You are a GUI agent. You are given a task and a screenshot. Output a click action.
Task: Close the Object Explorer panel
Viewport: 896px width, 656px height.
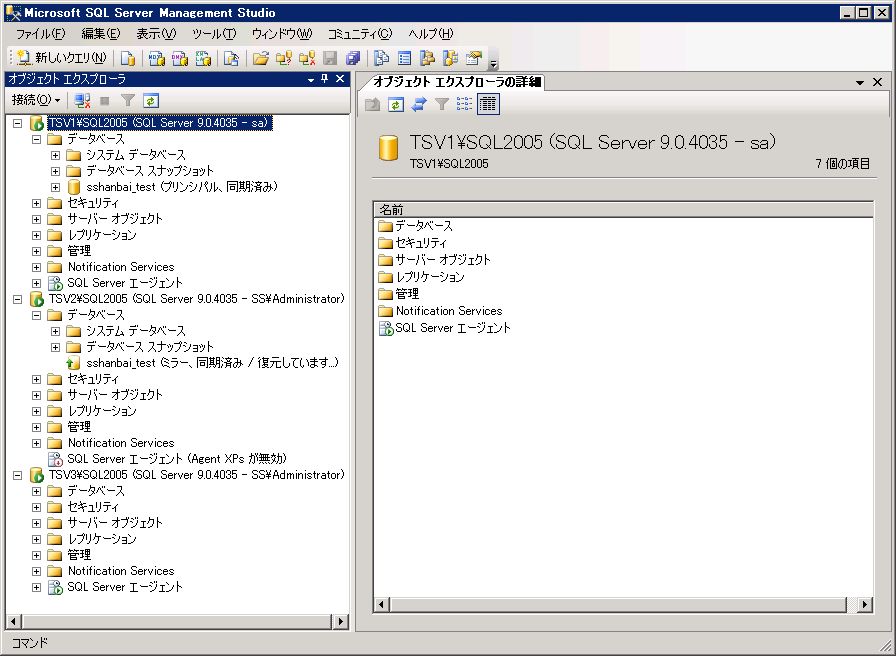coord(340,79)
